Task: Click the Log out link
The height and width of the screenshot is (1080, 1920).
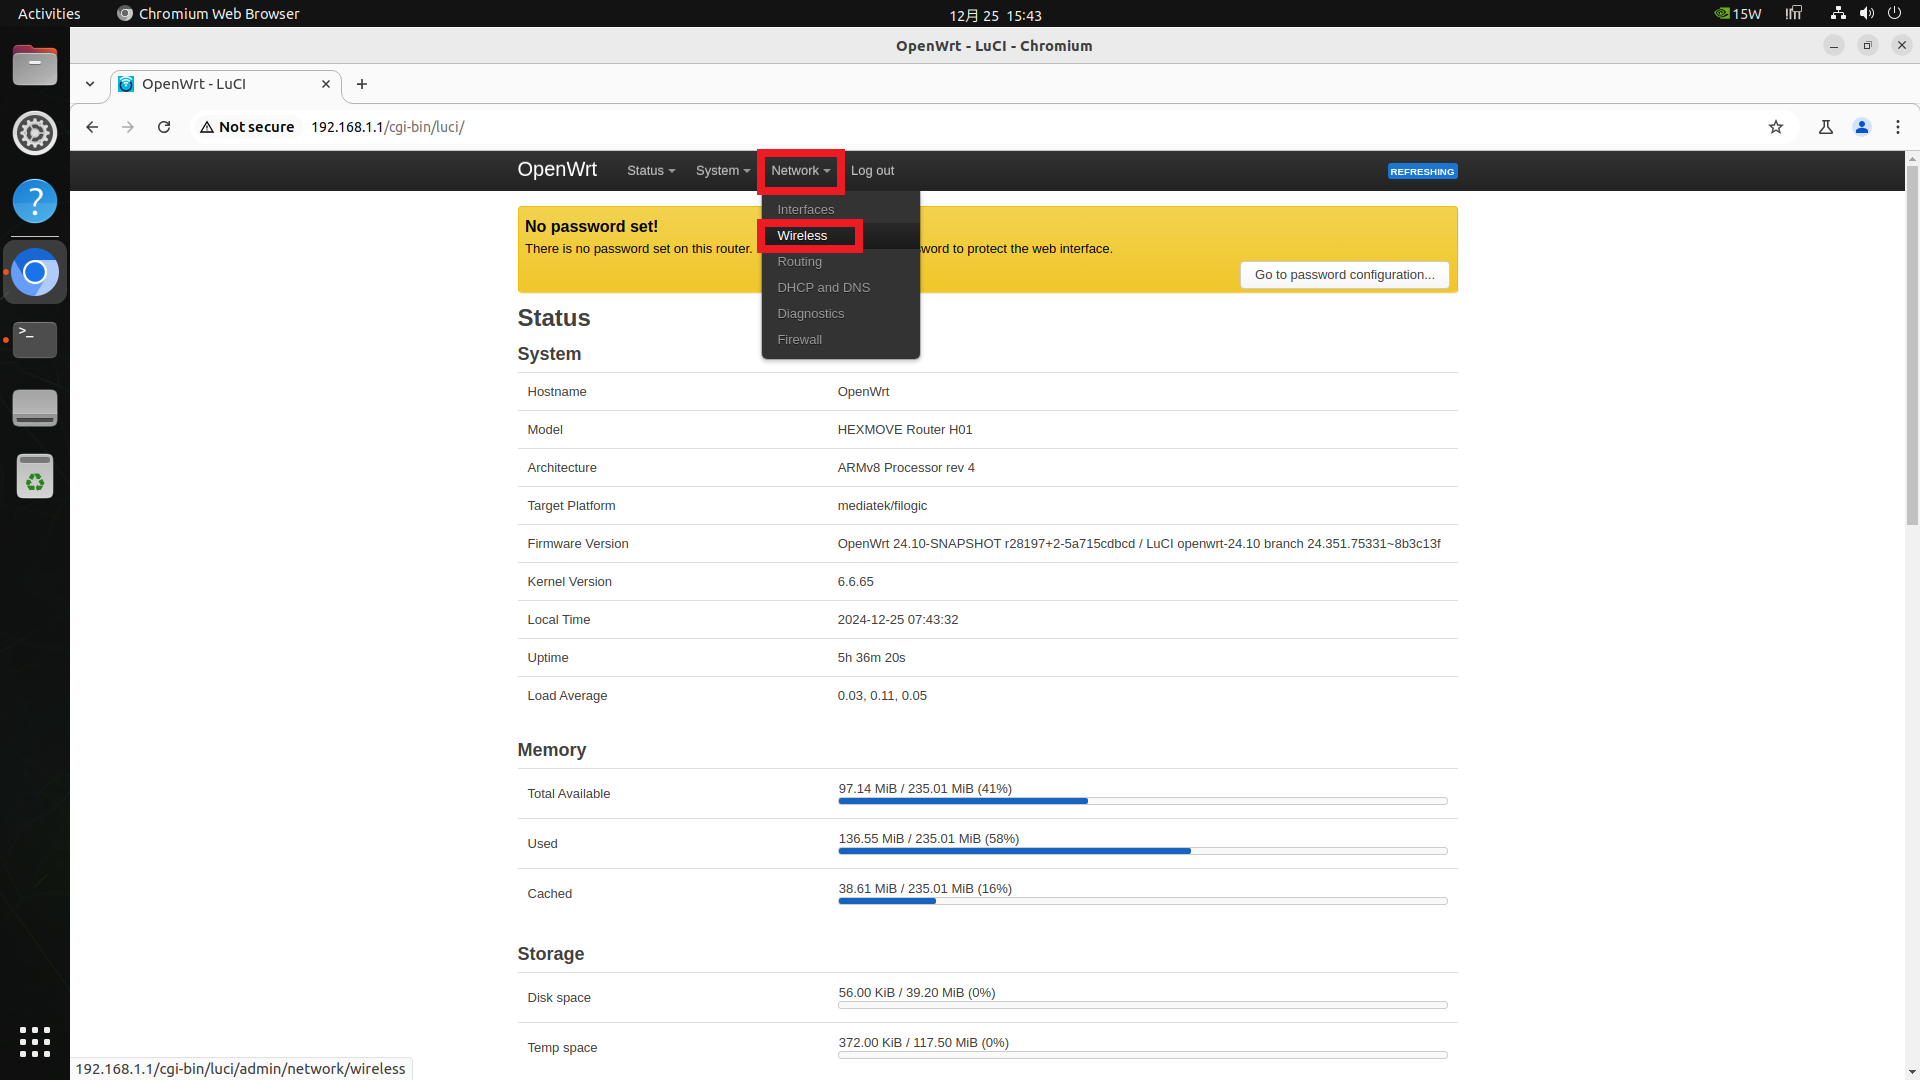Action: pyautogui.click(x=872, y=171)
